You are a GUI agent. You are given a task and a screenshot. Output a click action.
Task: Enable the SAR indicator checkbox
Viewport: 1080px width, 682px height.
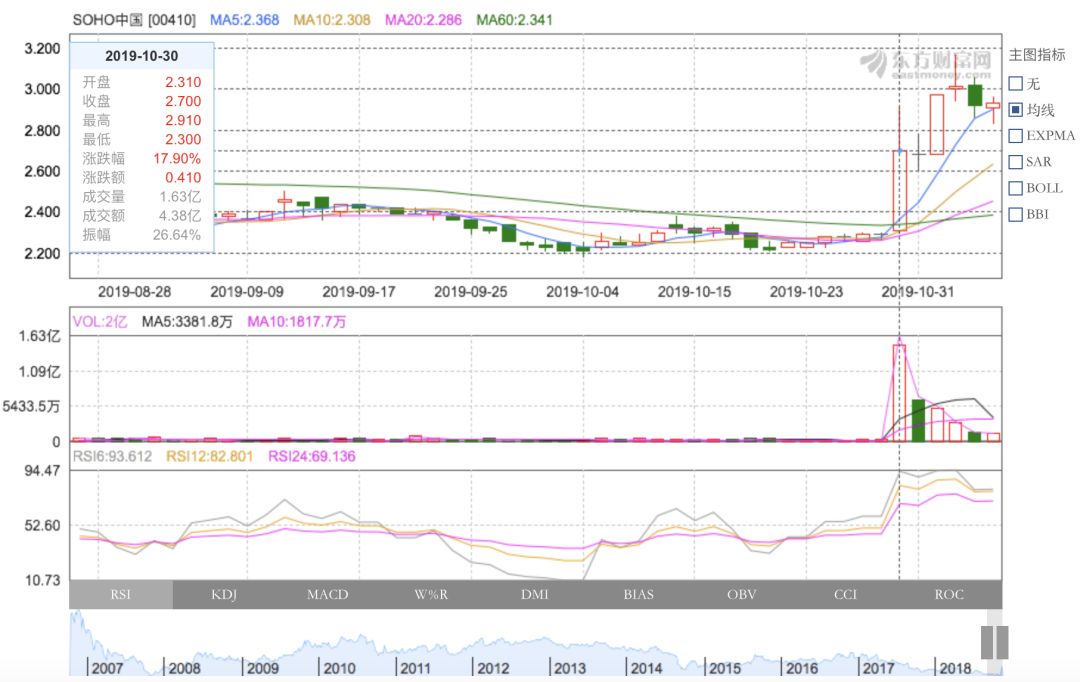[x=1015, y=162]
